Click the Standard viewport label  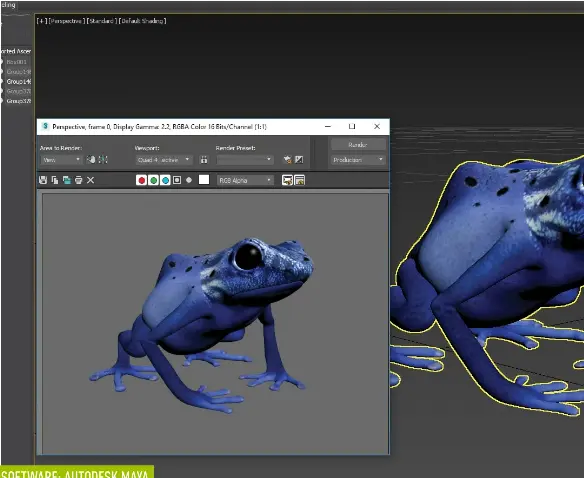(x=102, y=21)
